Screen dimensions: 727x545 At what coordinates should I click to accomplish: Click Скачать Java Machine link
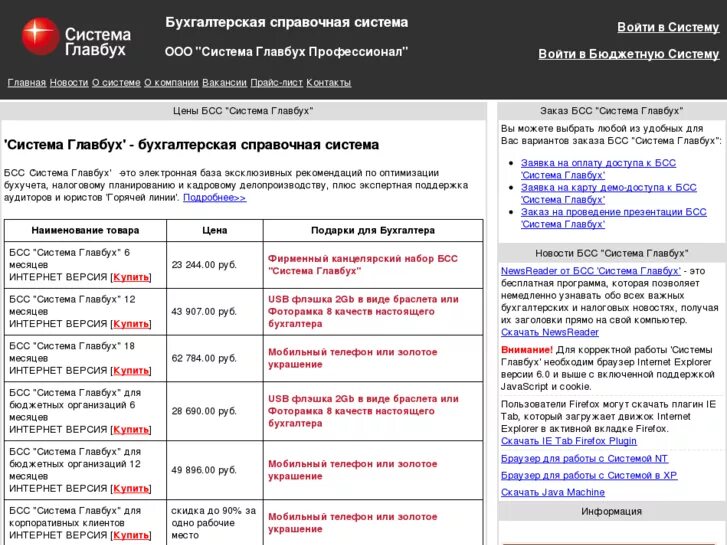point(553,492)
